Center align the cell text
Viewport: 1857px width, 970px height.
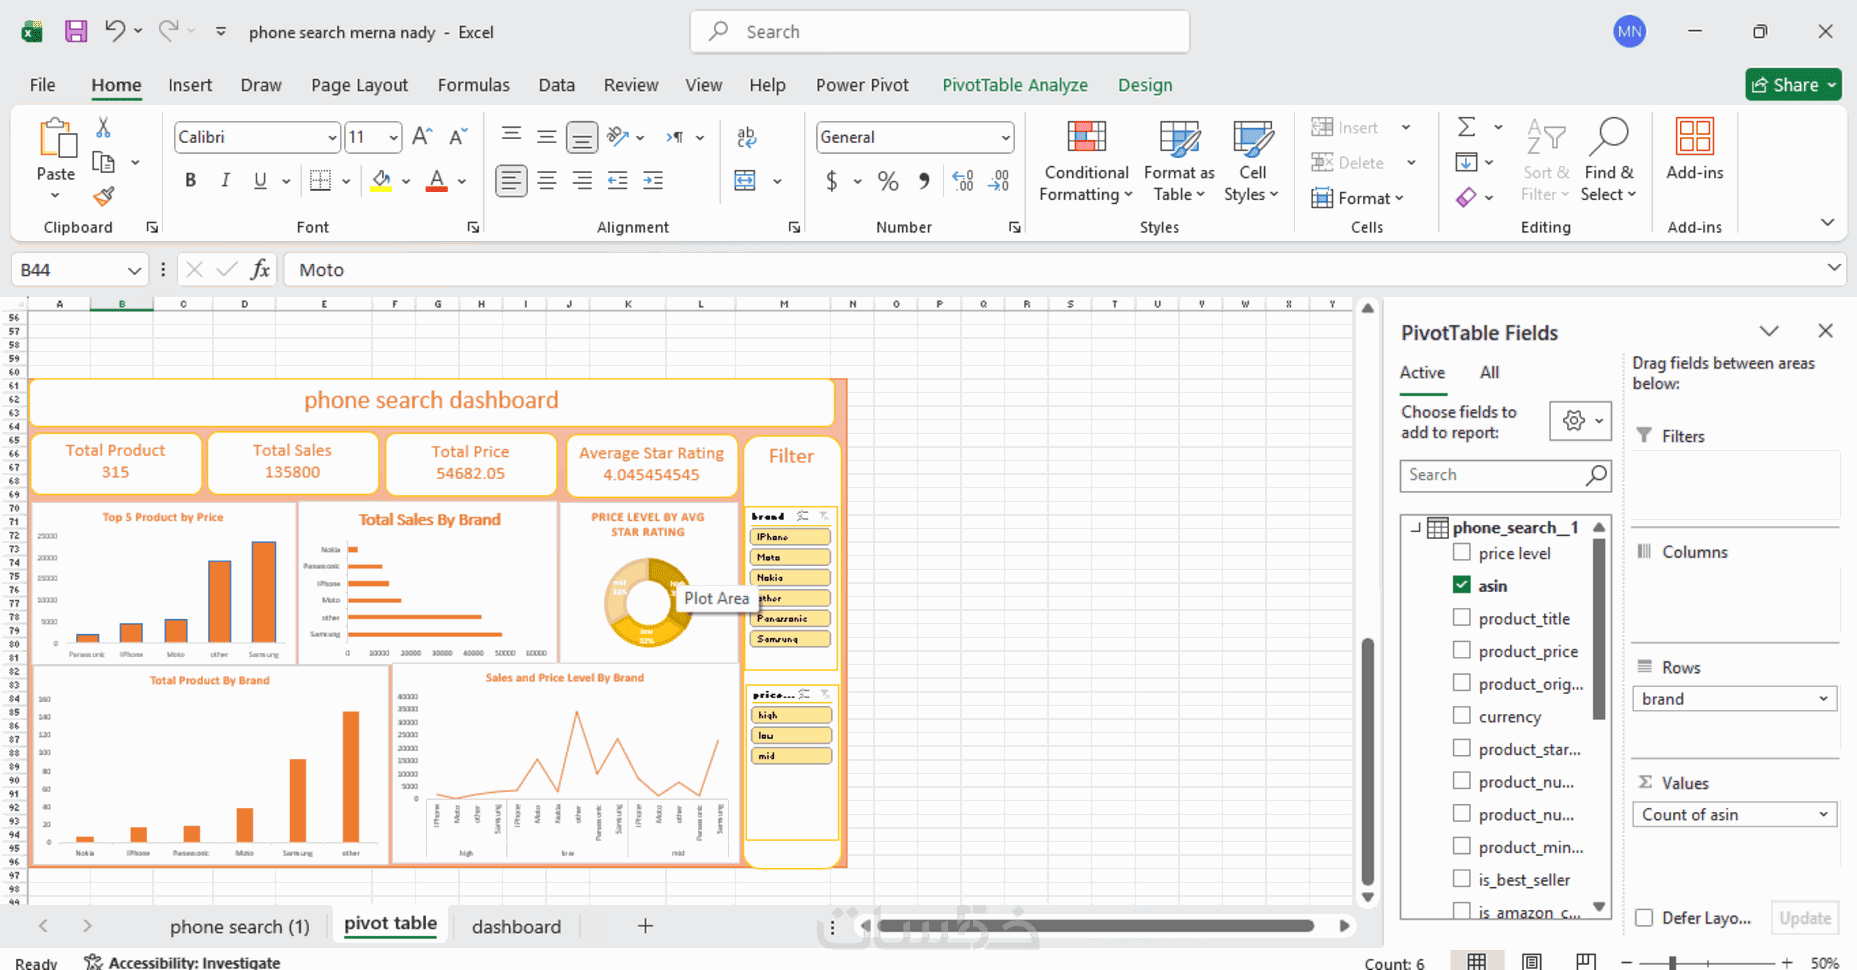546,180
